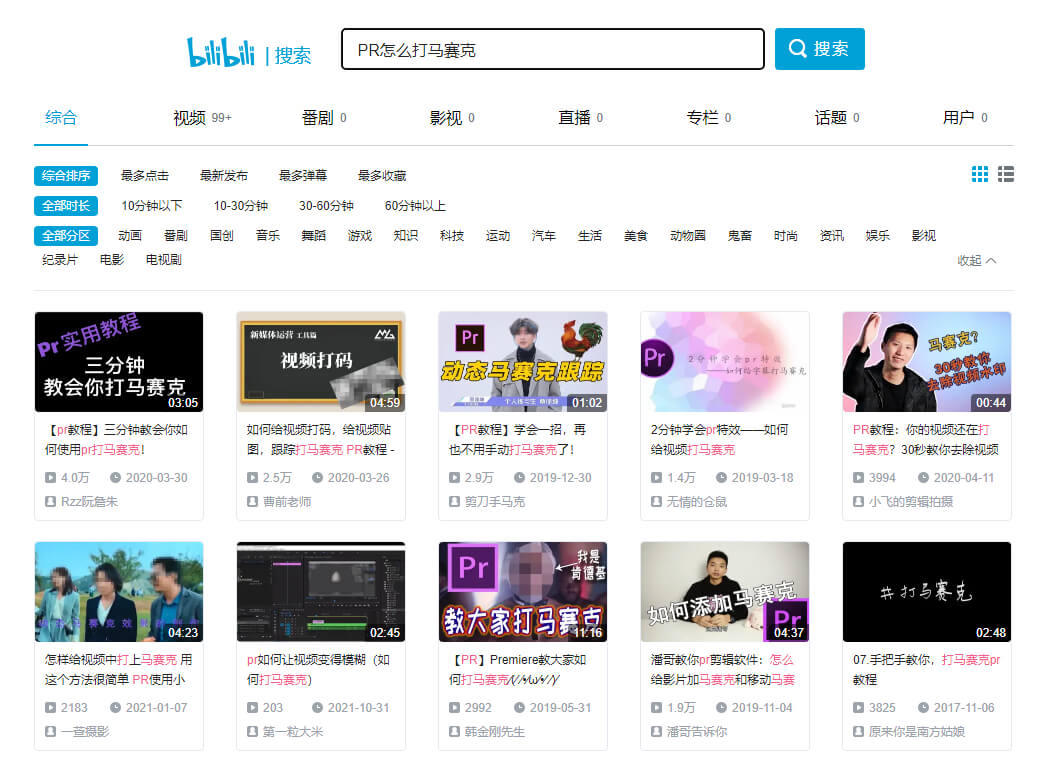This screenshot has height=759, width=1047.
Task: Open thumbnail 如何添加马赛克 04:37
Action: pyautogui.click(x=724, y=592)
